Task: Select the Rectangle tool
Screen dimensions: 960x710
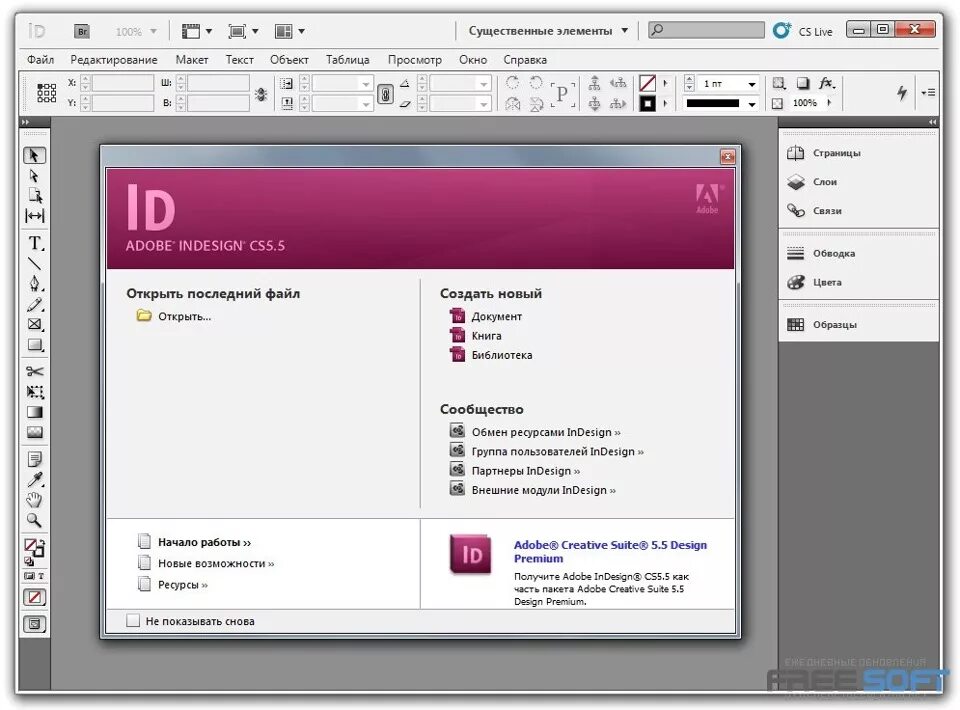Action: click(x=35, y=345)
